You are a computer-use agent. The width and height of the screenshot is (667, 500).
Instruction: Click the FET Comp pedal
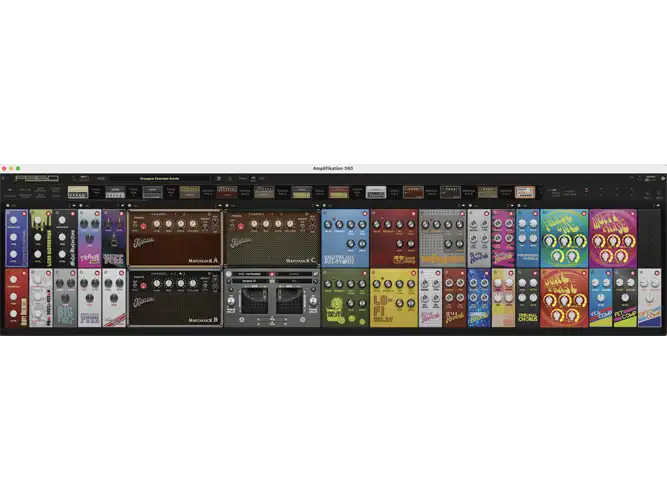[x=625, y=297]
